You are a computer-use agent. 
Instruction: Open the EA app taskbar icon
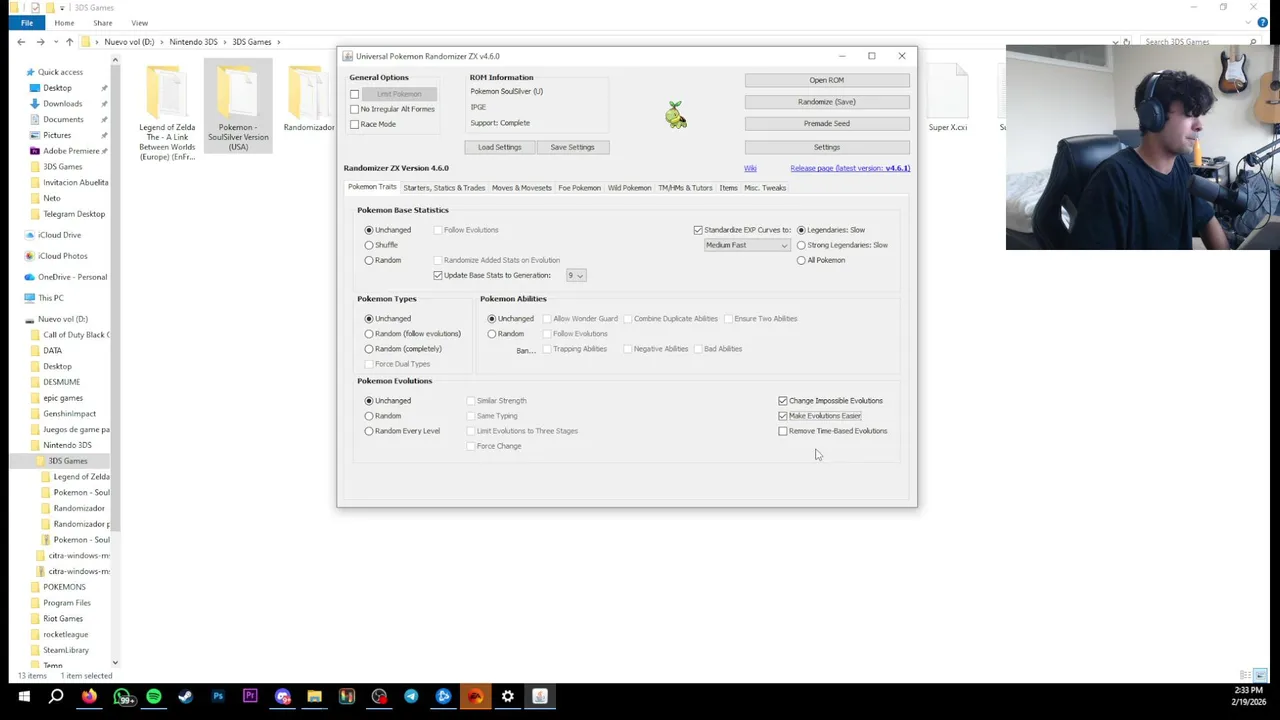(x=475, y=696)
